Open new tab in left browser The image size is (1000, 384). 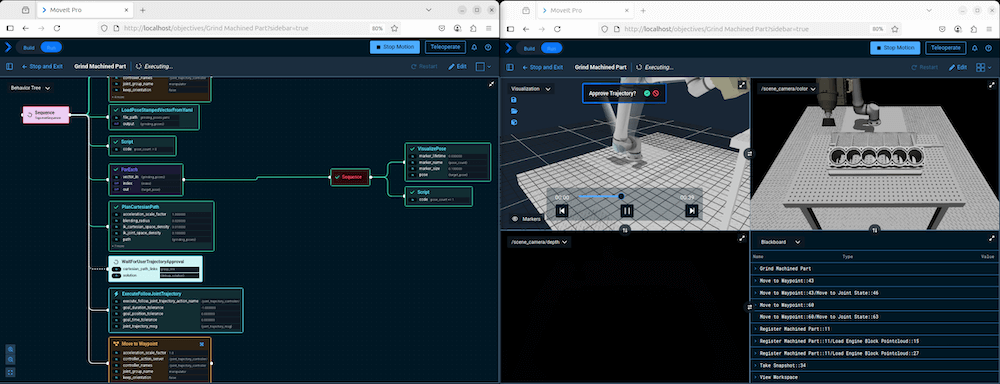tap(142, 10)
